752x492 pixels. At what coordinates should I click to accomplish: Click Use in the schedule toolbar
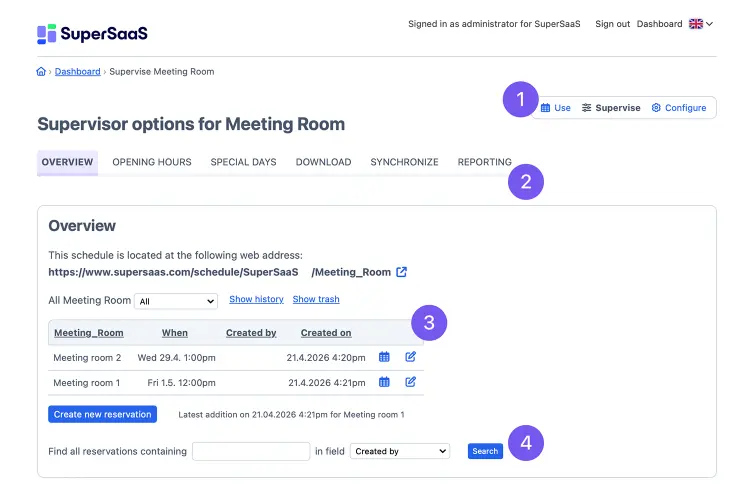(556, 108)
